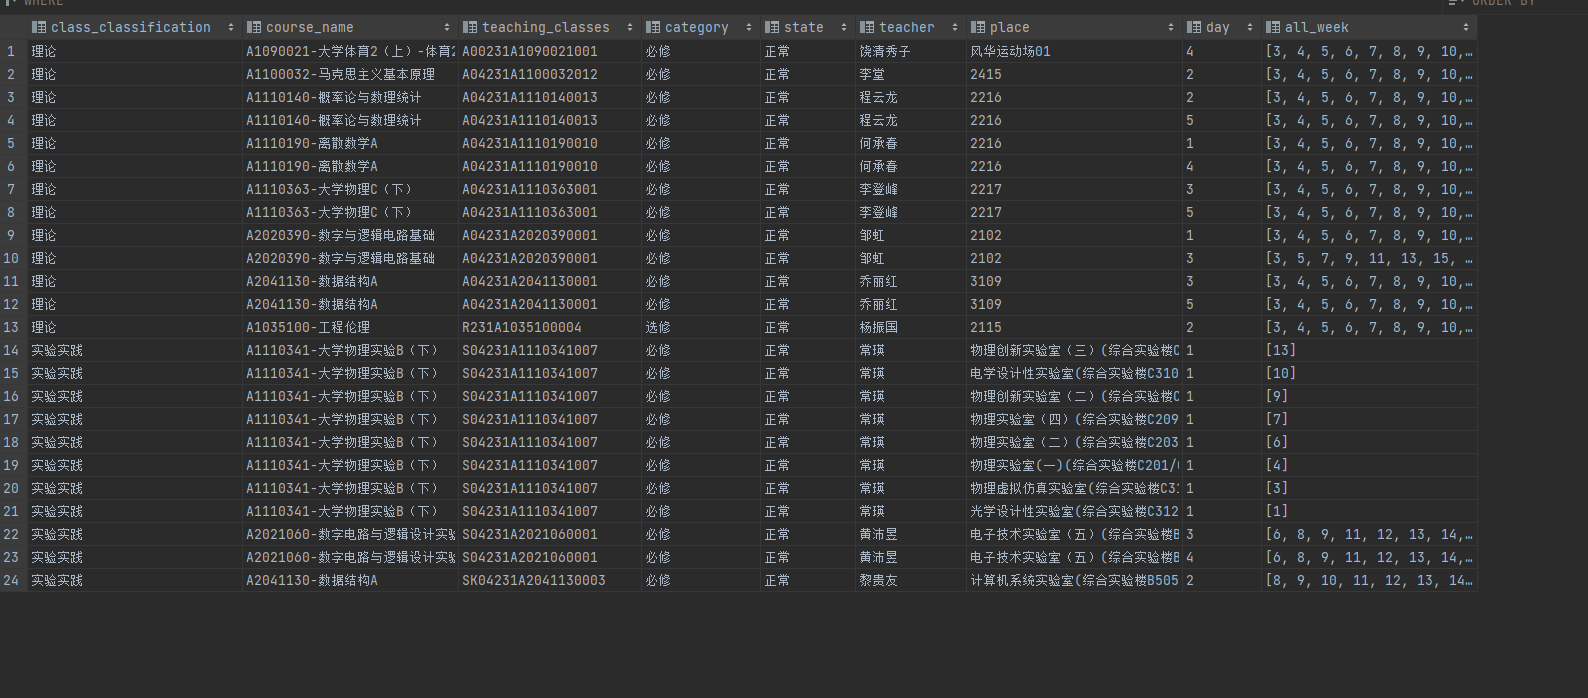The height and width of the screenshot is (698, 1588).
Task: Select row number 13 in the gutter
Action: pos(11,328)
